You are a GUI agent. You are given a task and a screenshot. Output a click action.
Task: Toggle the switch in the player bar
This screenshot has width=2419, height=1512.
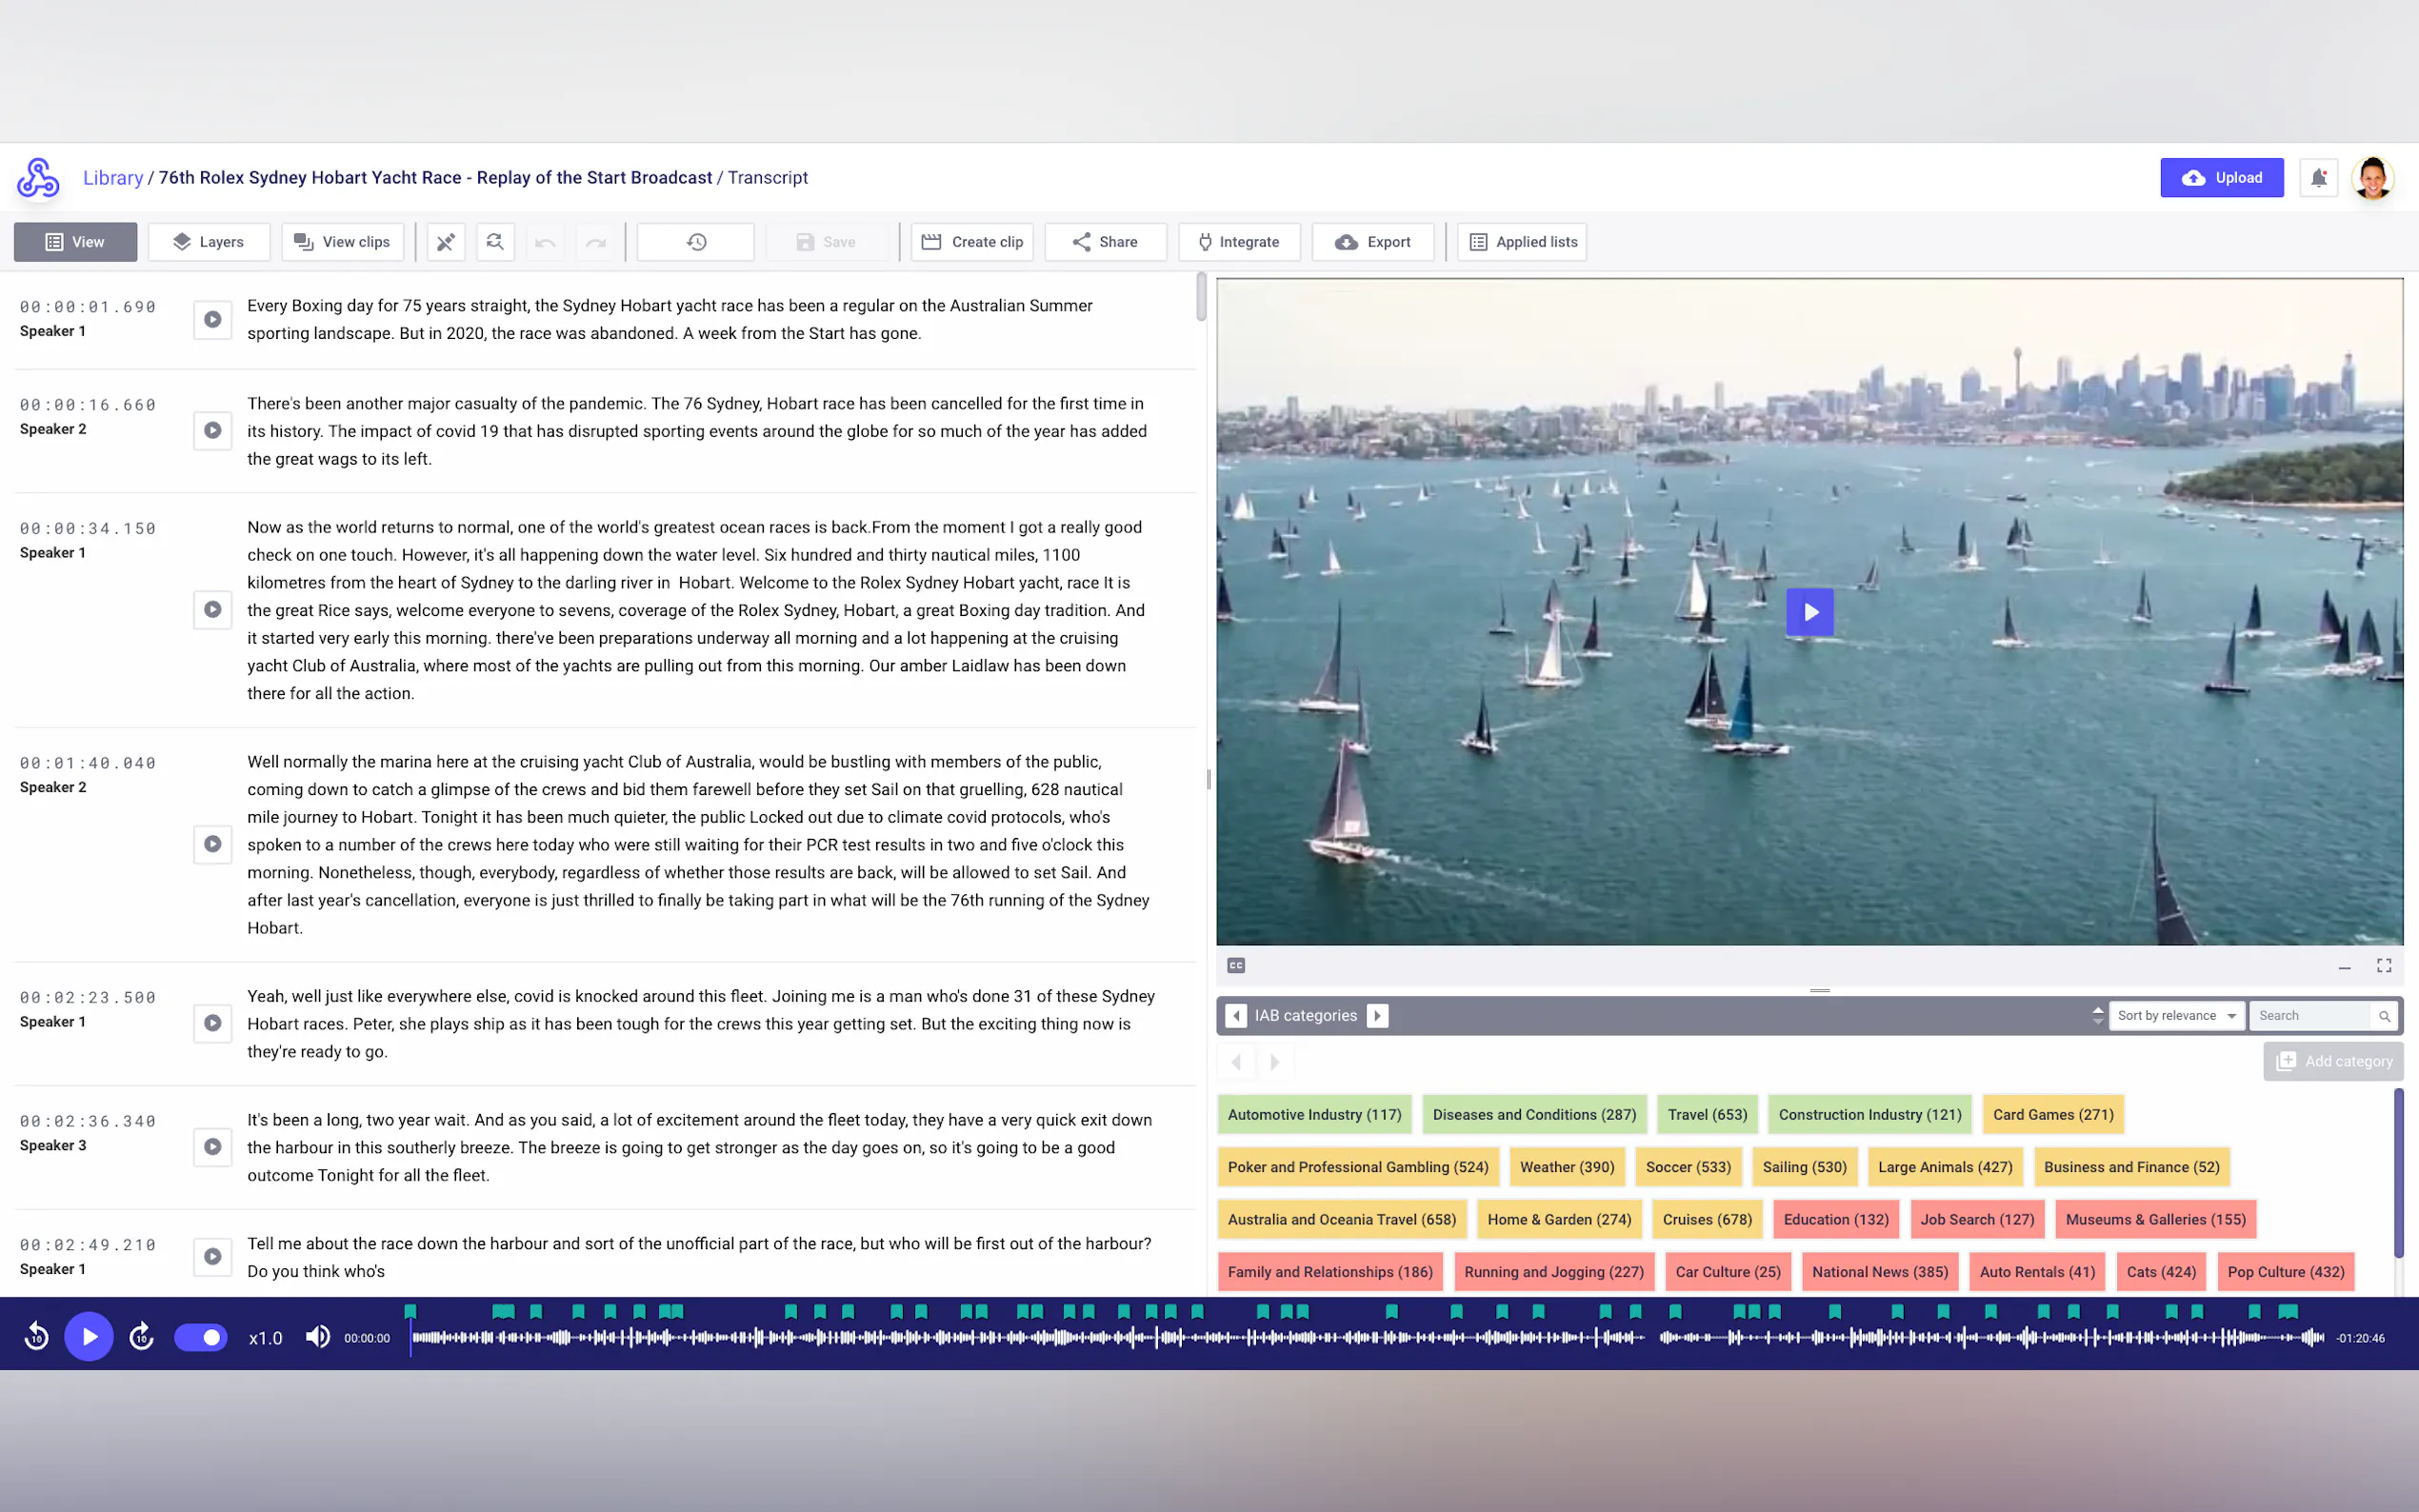click(201, 1337)
